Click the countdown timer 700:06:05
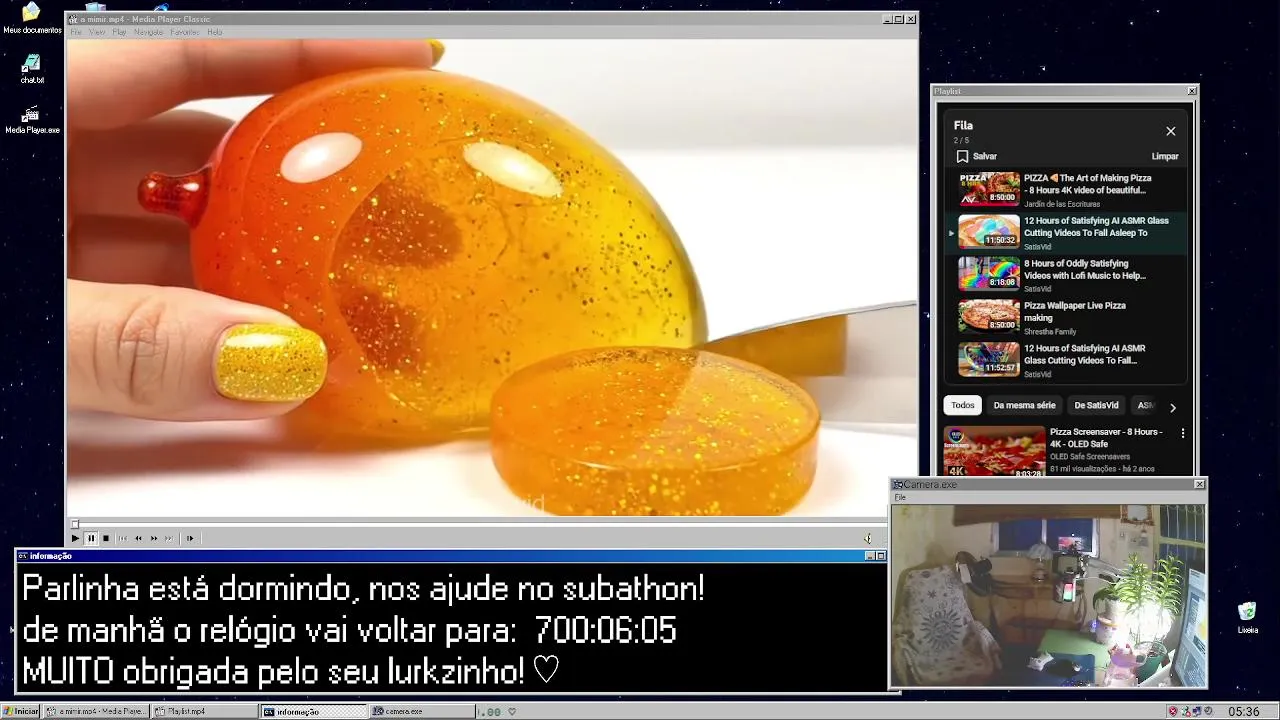The image size is (1280, 720). [x=605, y=631]
